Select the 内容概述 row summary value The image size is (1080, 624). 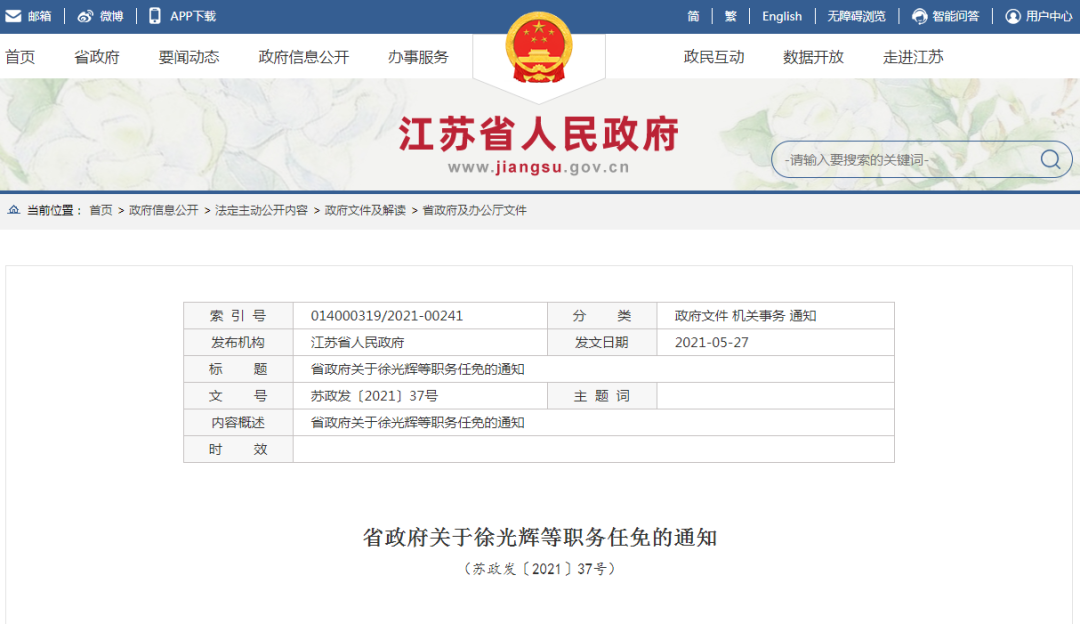[417, 422]
